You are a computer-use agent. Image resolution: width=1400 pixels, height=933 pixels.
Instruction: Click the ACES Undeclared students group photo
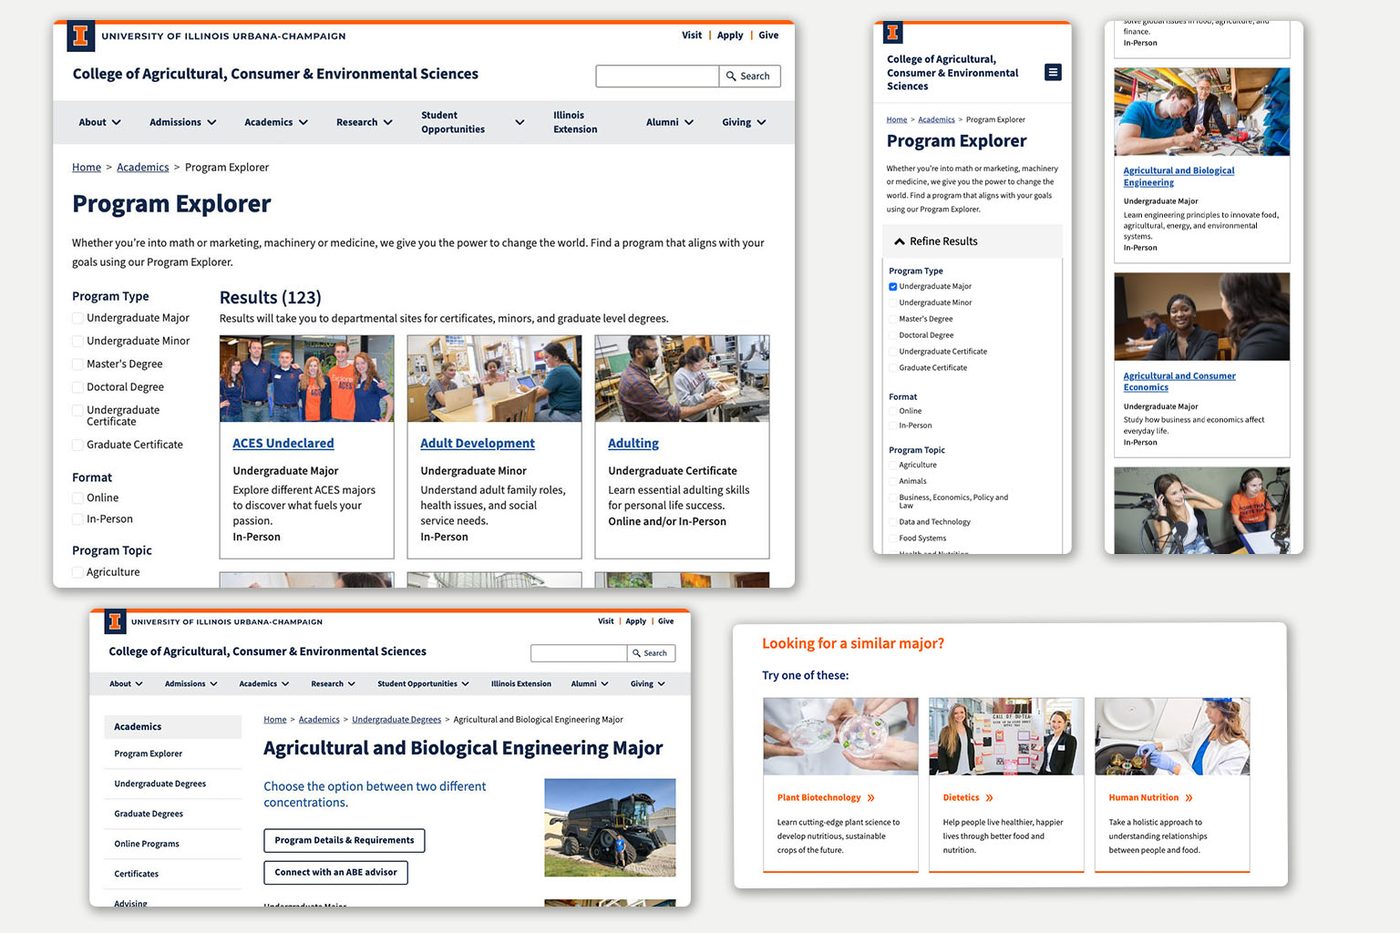[306, 378]
